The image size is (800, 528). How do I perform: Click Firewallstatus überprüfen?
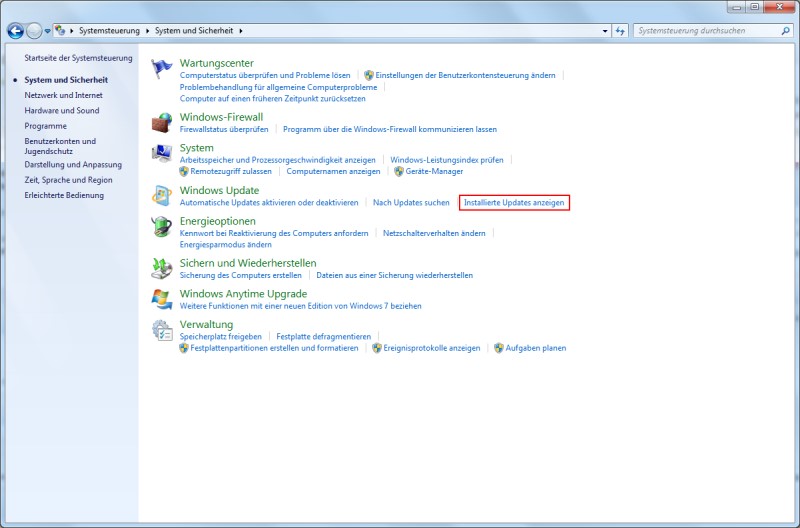pyautogui.click(x=223, y=129)
